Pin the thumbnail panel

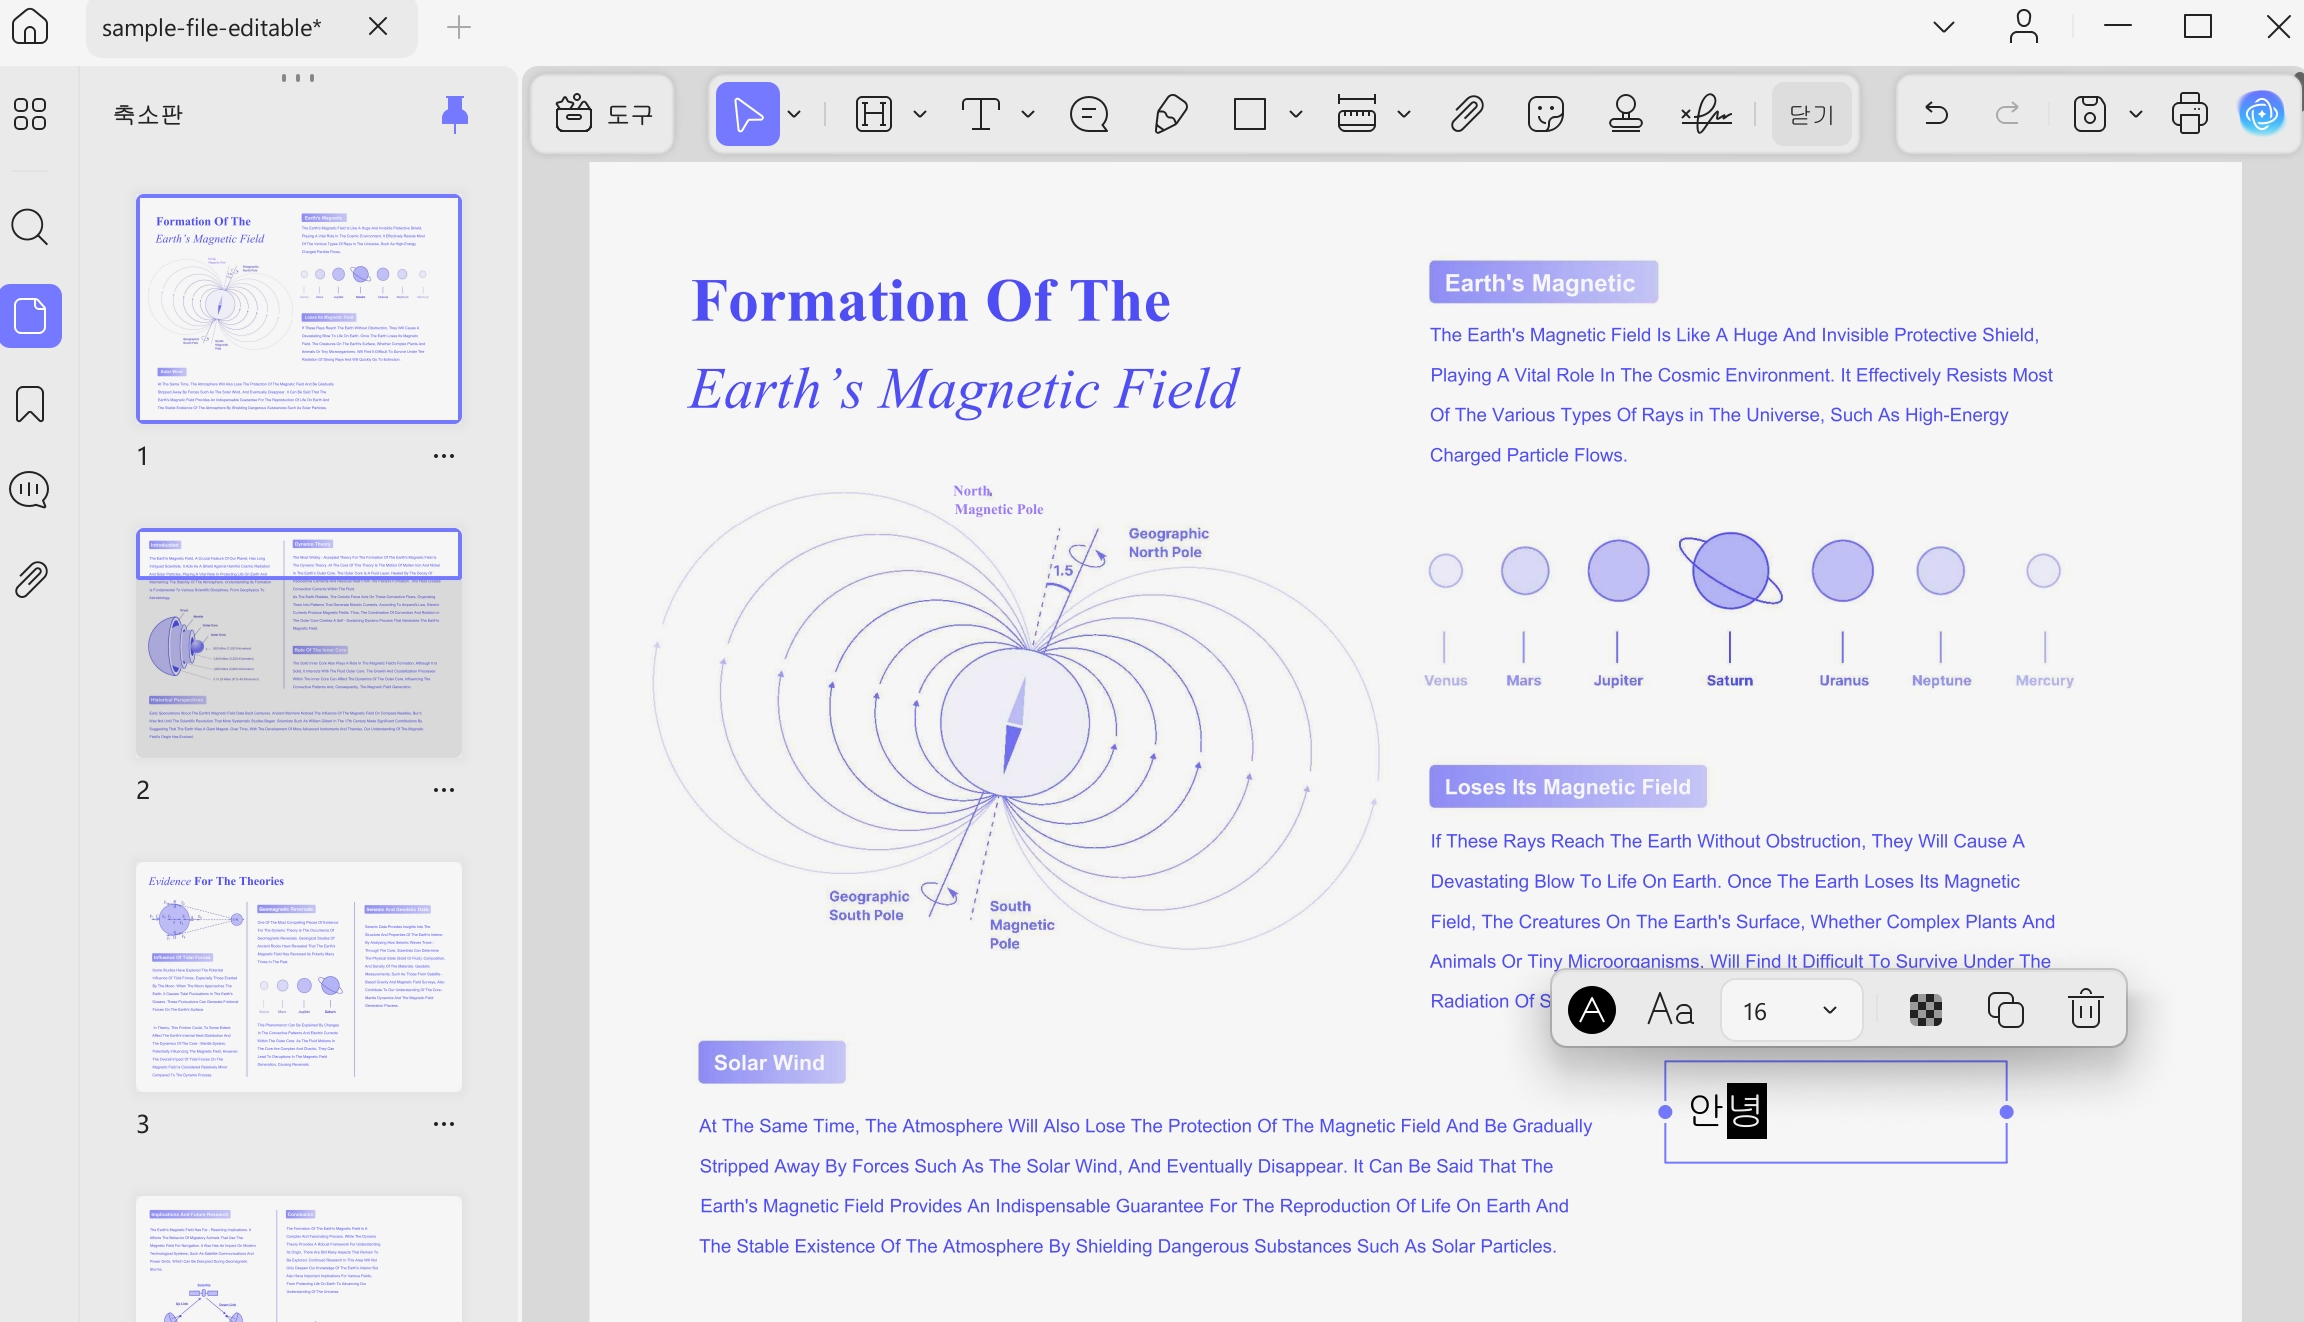click(x=455, y=114)
